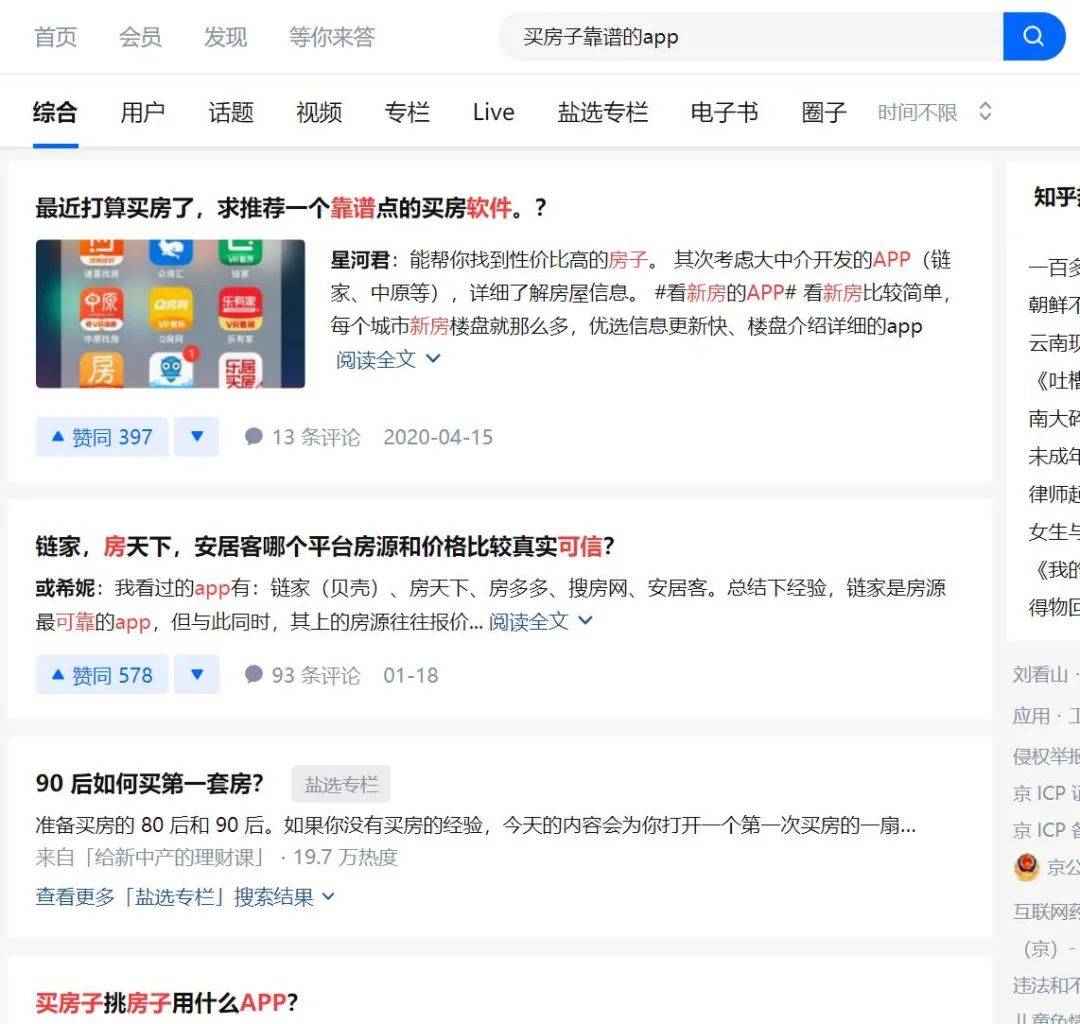Click the 盐选专栏 badge next to 90后 question

[340, 784]
